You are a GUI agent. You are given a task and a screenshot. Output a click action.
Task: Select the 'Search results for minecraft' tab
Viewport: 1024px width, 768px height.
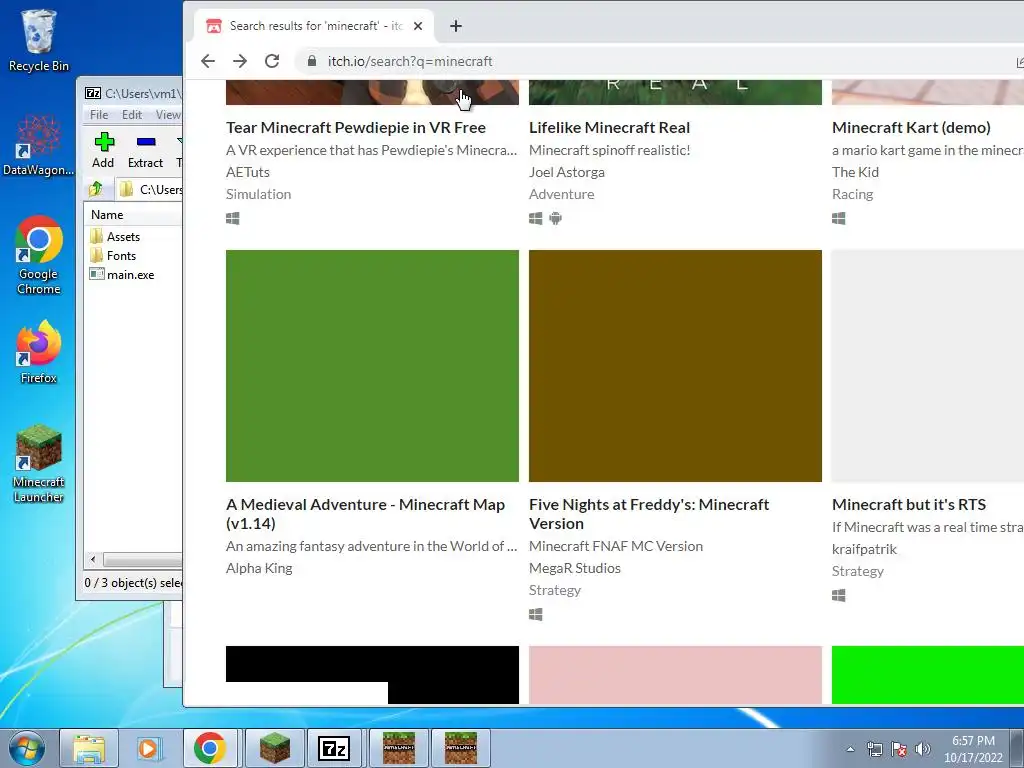coord(314,26)
